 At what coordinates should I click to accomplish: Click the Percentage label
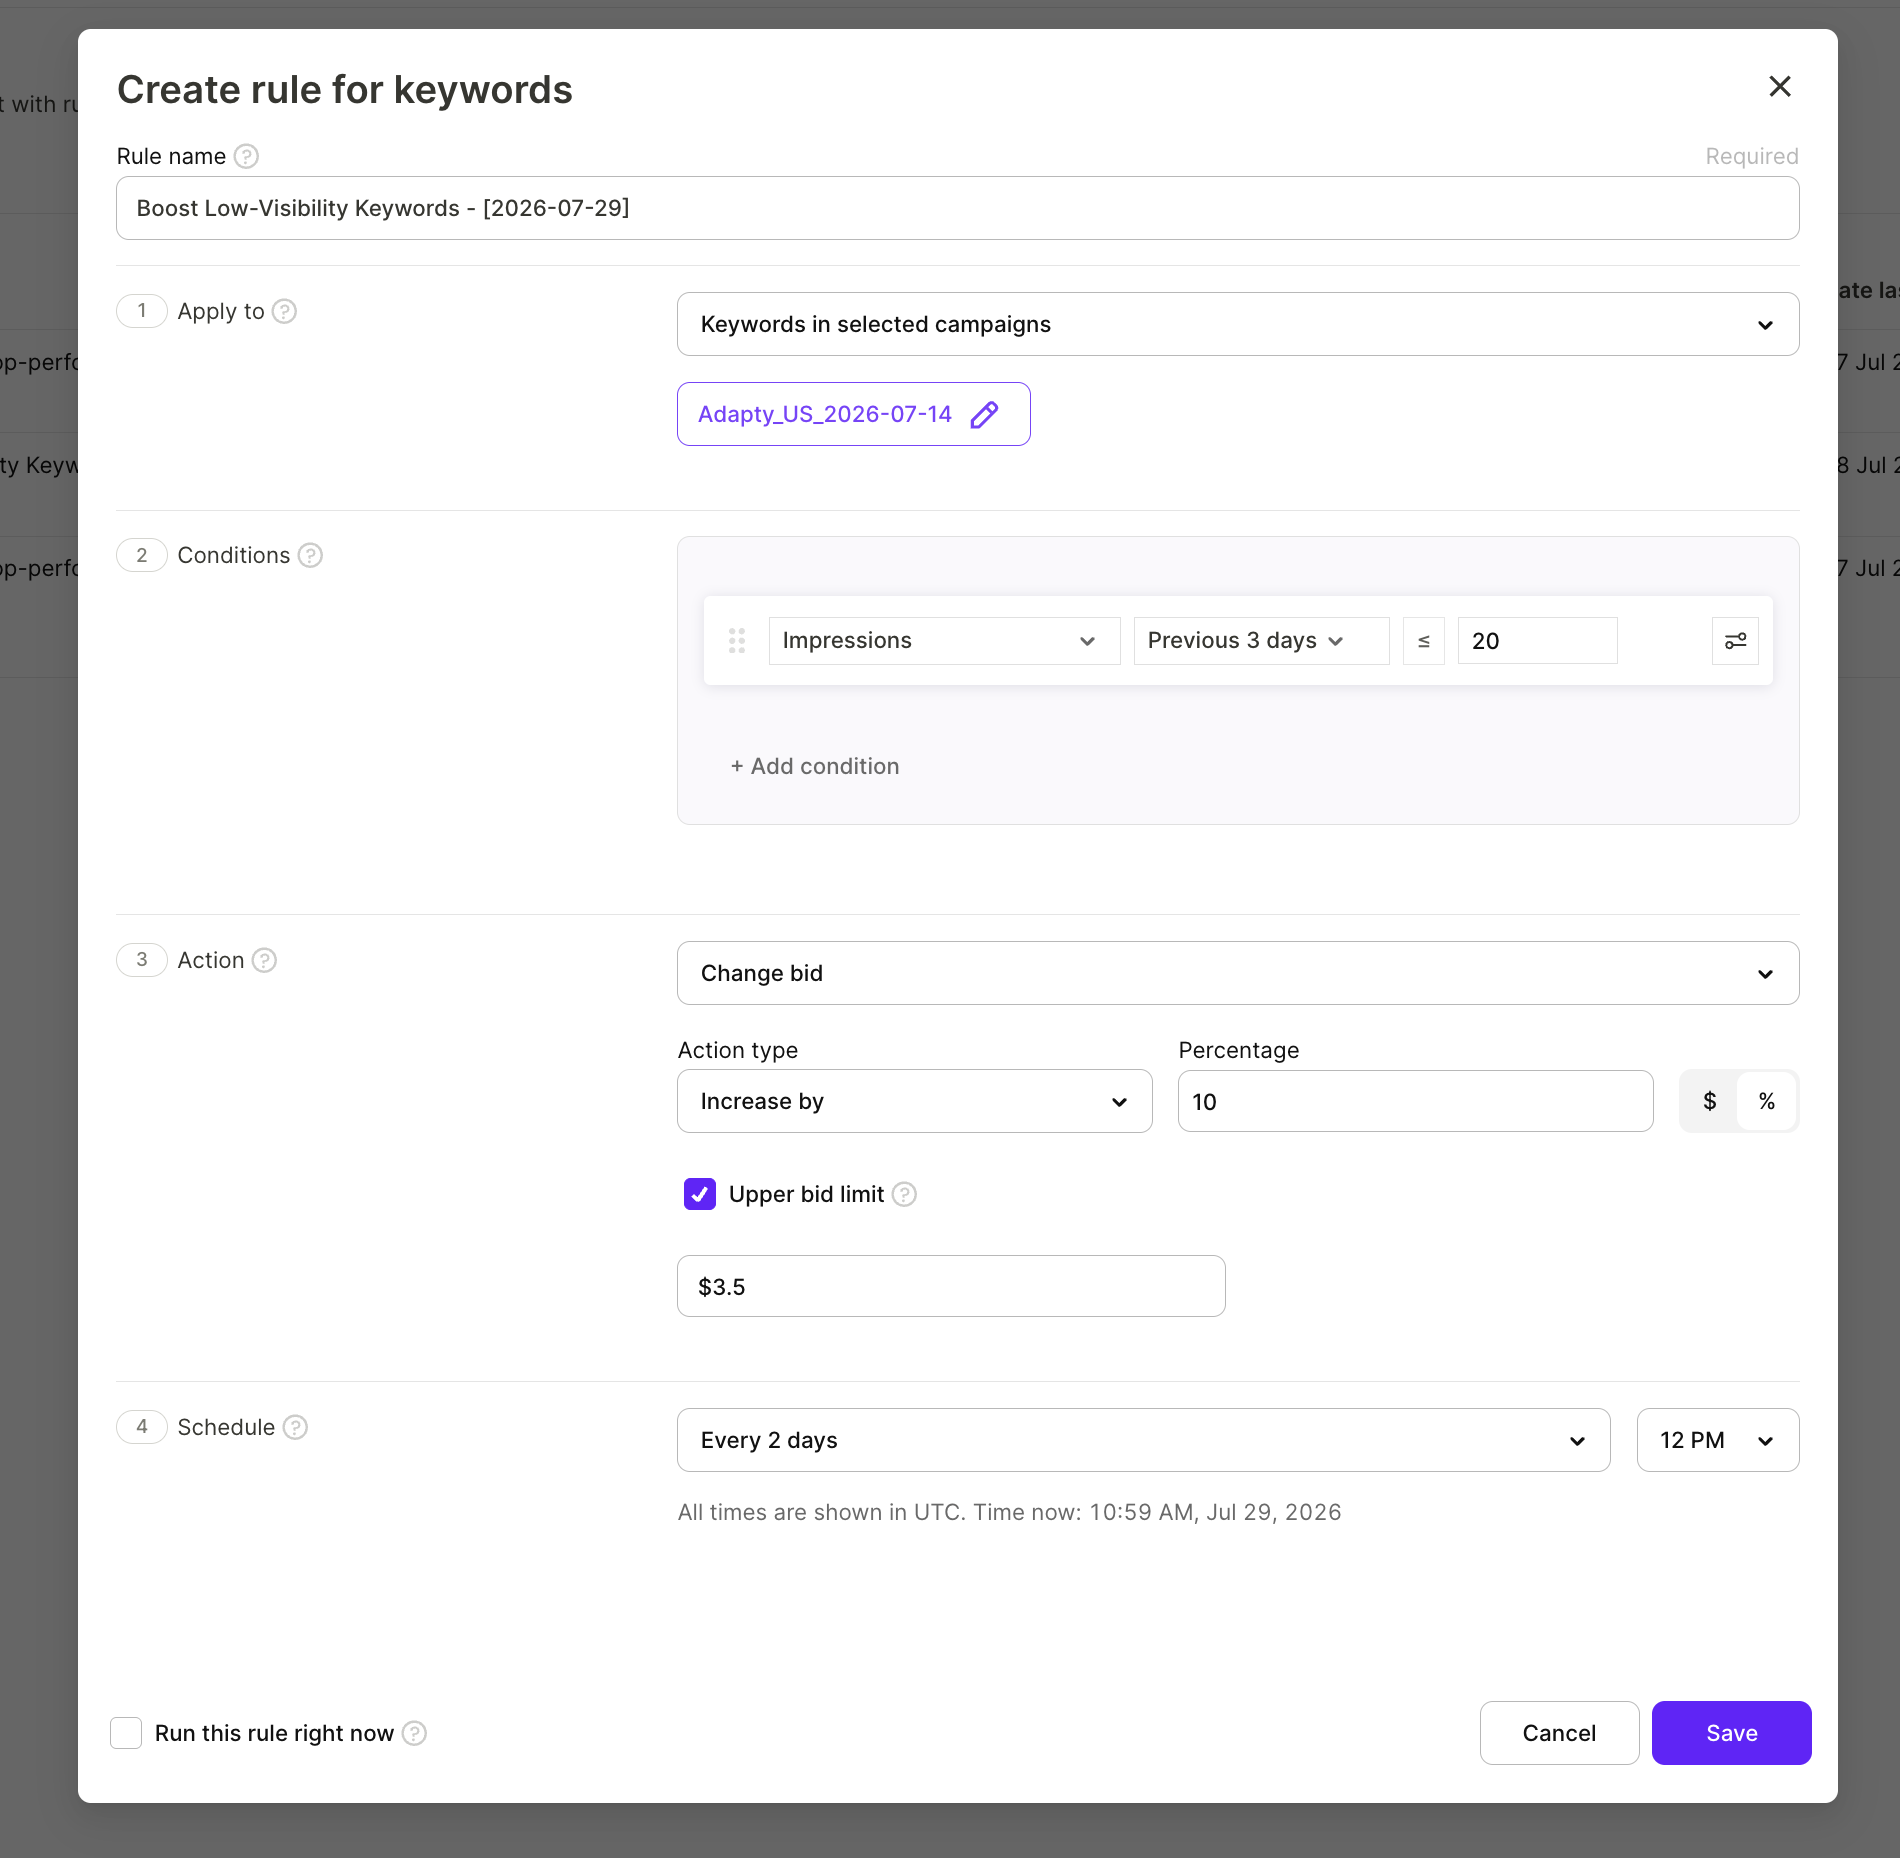pos(1238,1050)
